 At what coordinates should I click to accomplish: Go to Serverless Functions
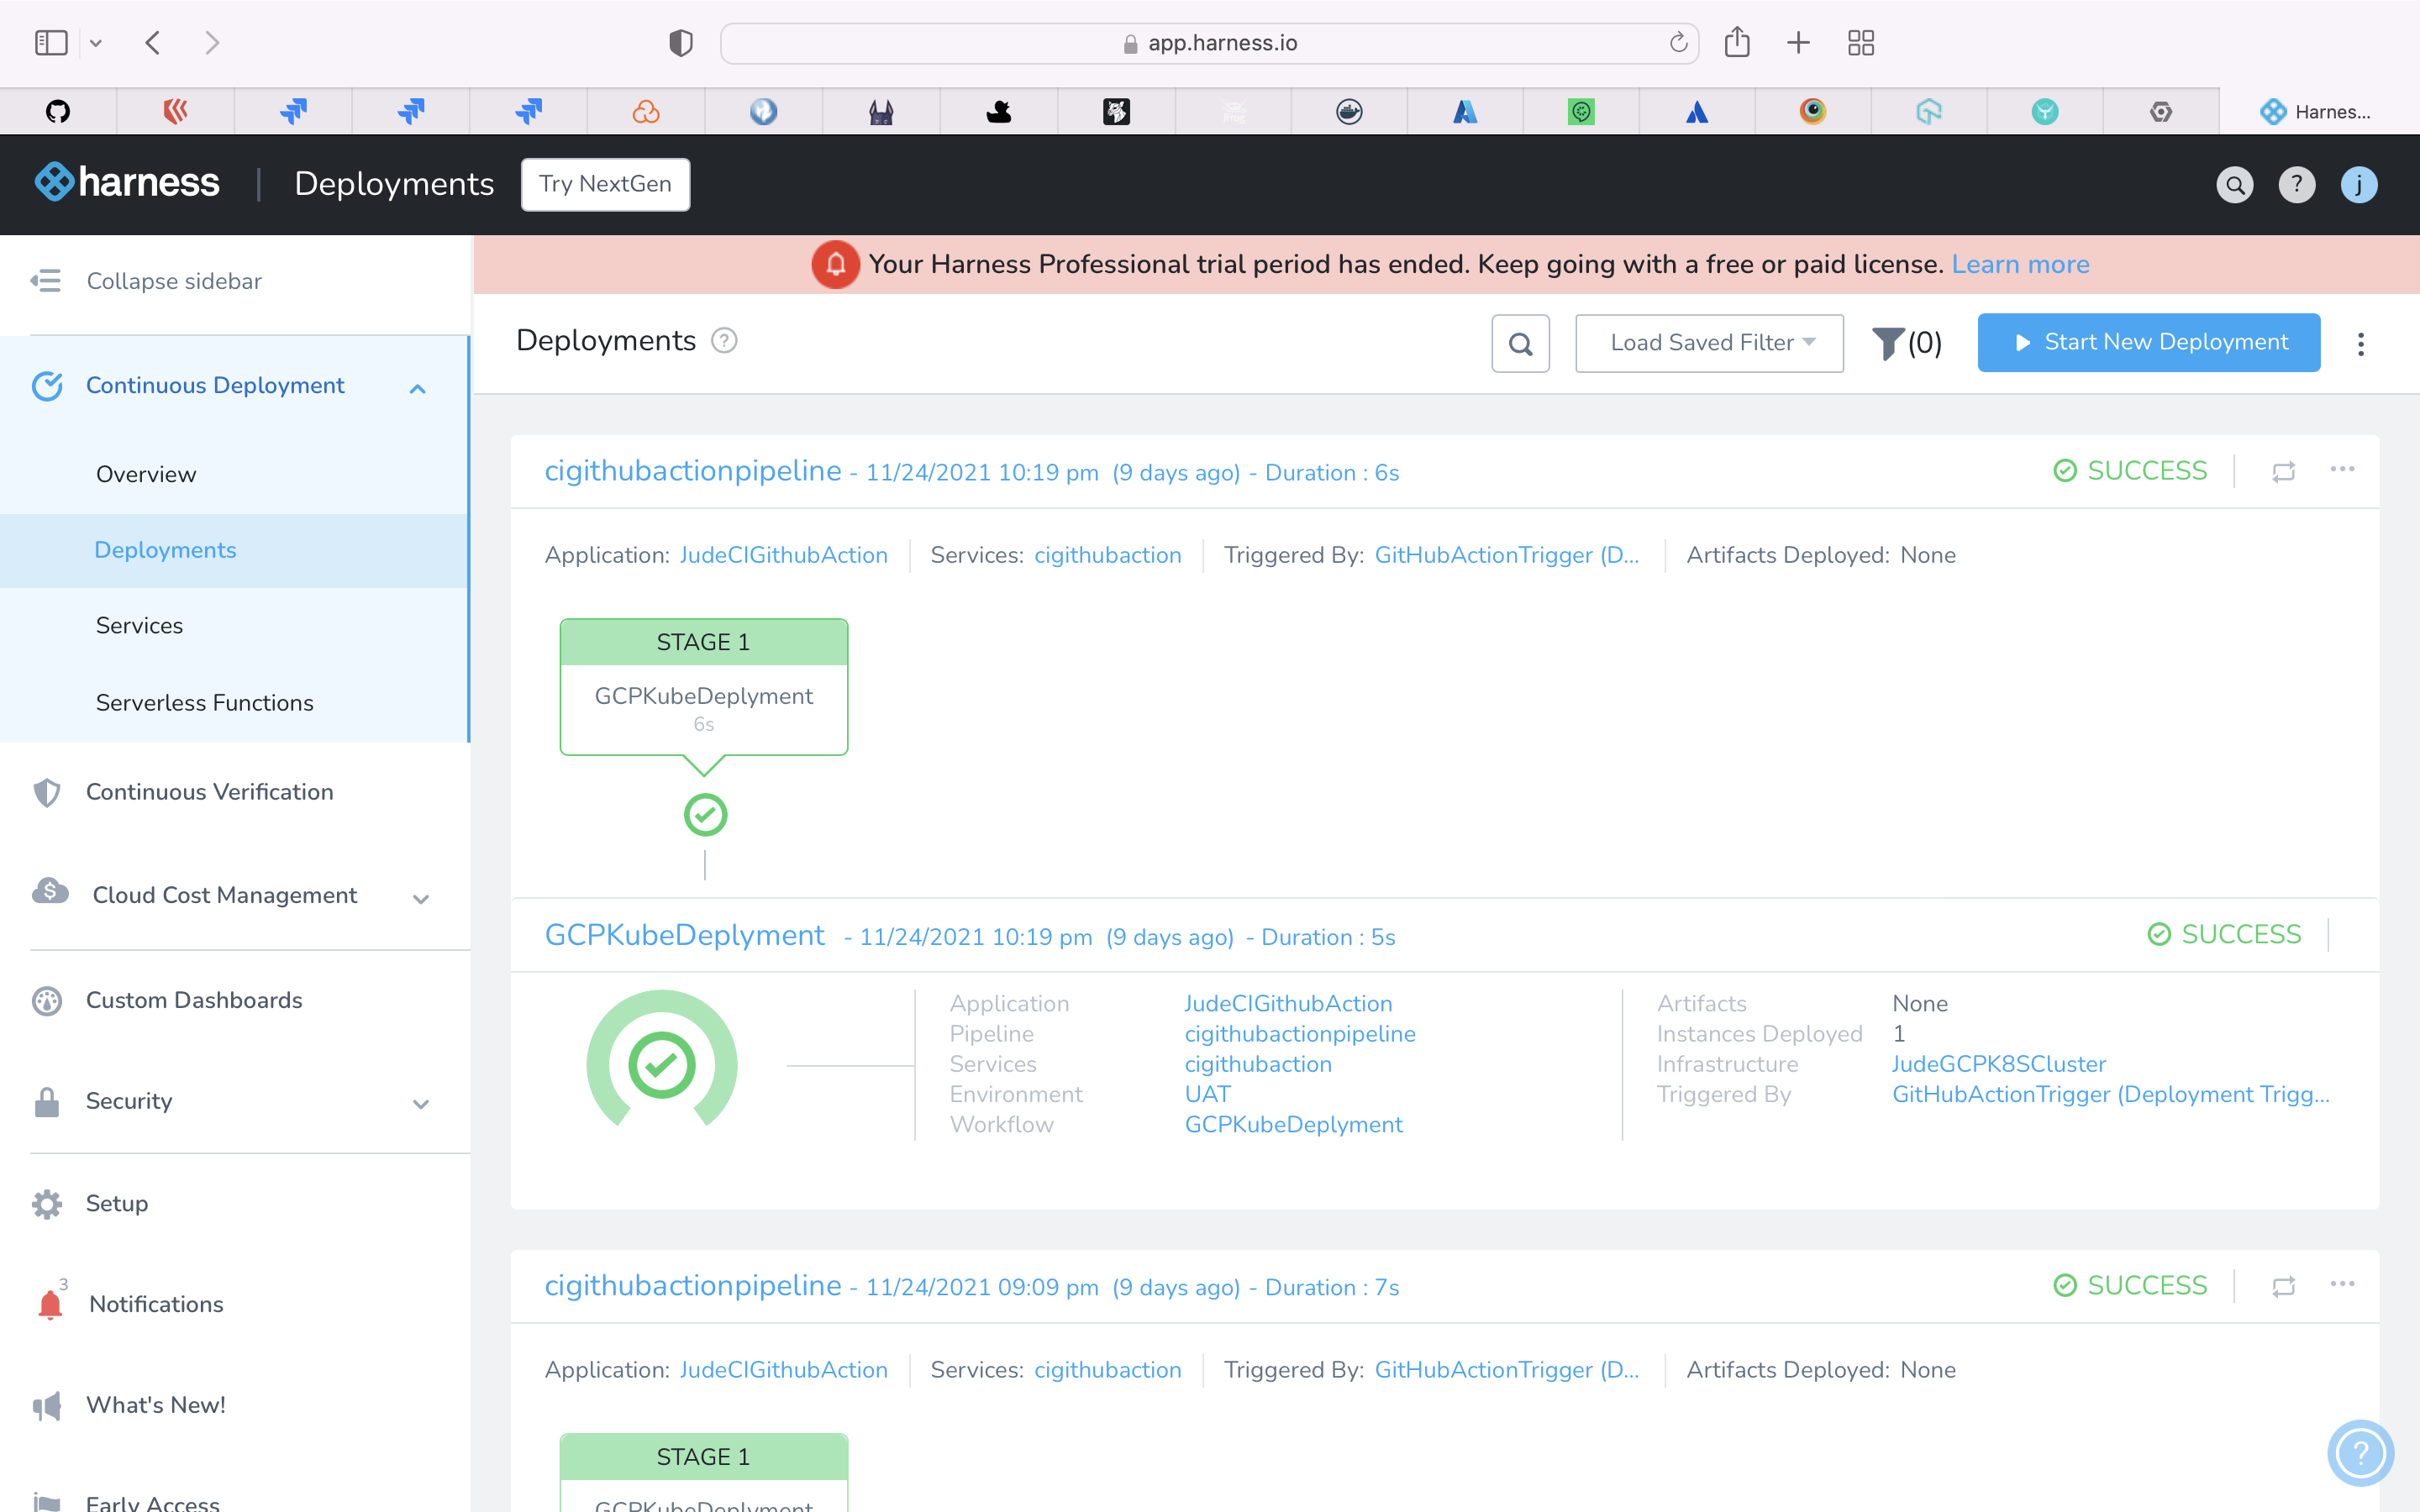pos(204,702)
